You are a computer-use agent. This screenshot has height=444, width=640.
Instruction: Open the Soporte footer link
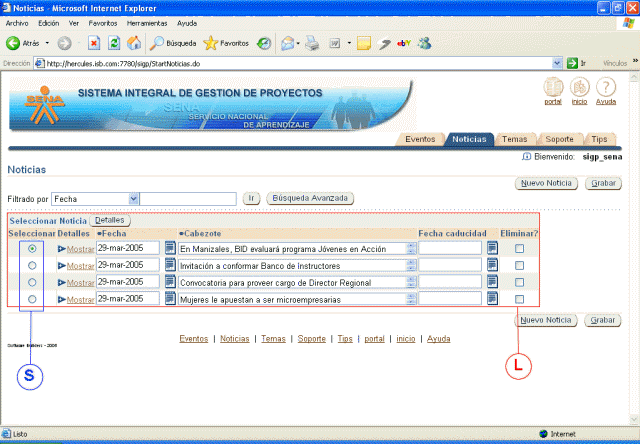(x=311, y=339)
